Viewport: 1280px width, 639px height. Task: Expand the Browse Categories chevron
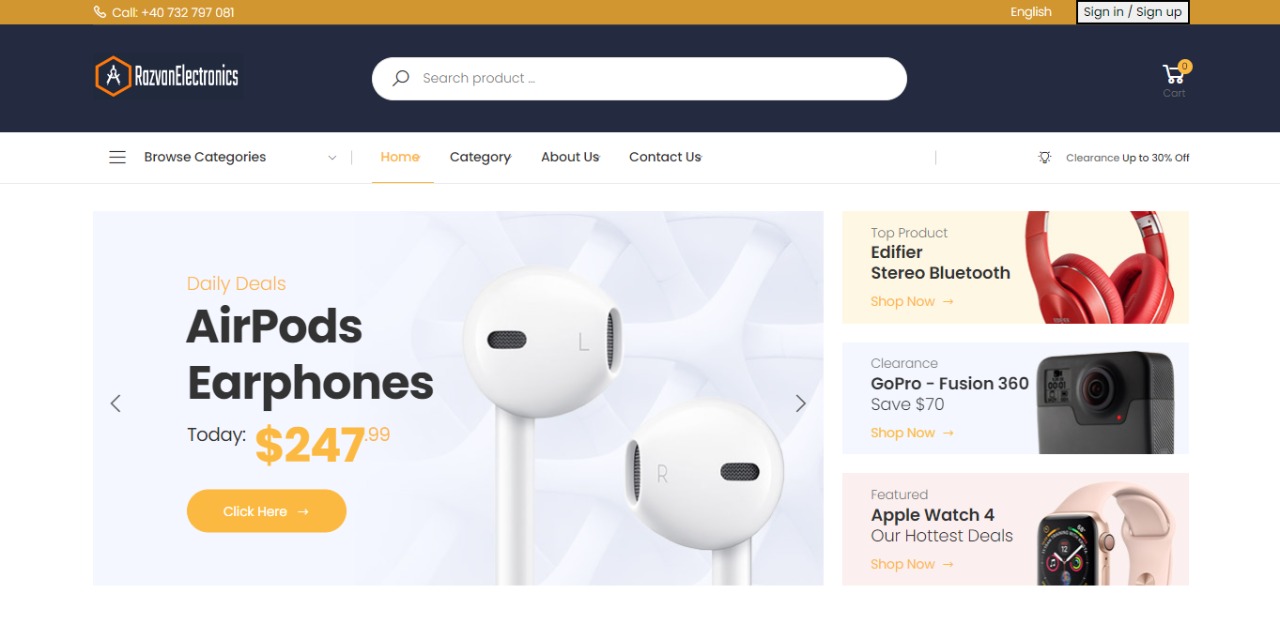(332, 158)
